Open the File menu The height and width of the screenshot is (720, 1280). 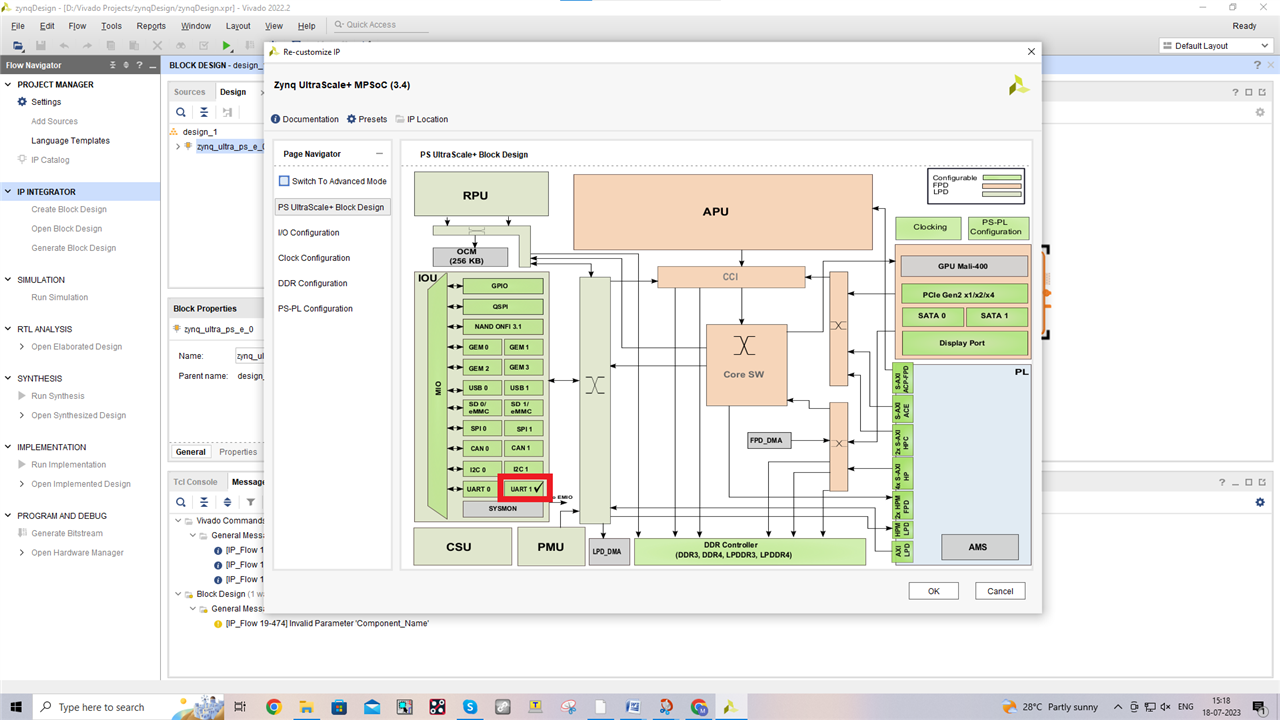tap(17, 26)
